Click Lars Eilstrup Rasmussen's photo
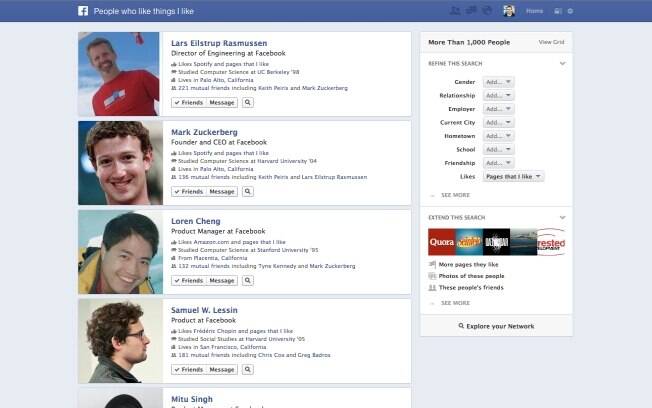Image resolution: width=652 pixels, height=408 pixels. 119,74
